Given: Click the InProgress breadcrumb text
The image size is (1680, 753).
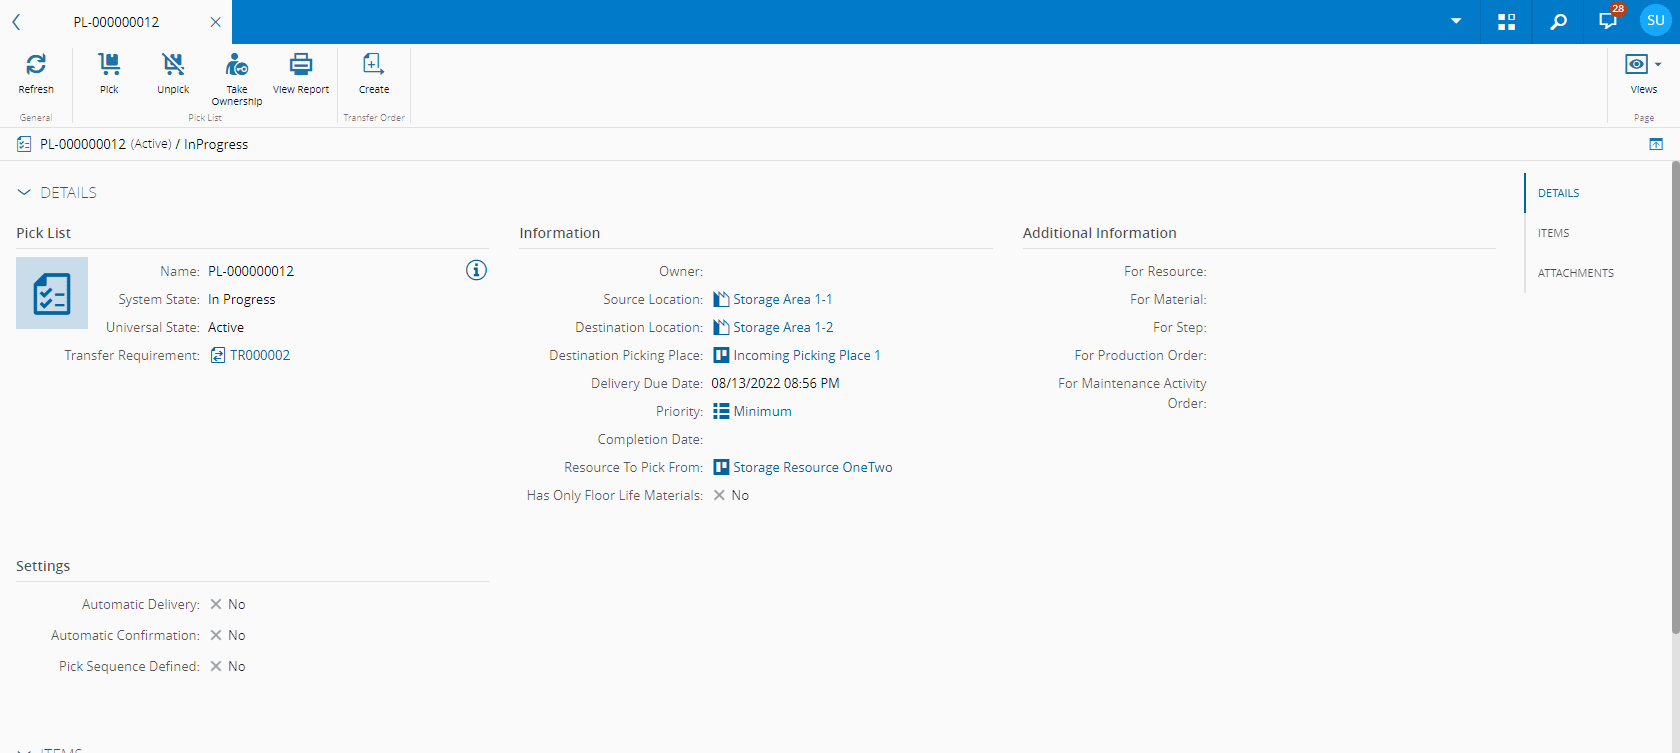Looking at the screenshot, I should [x=216, y=144].
